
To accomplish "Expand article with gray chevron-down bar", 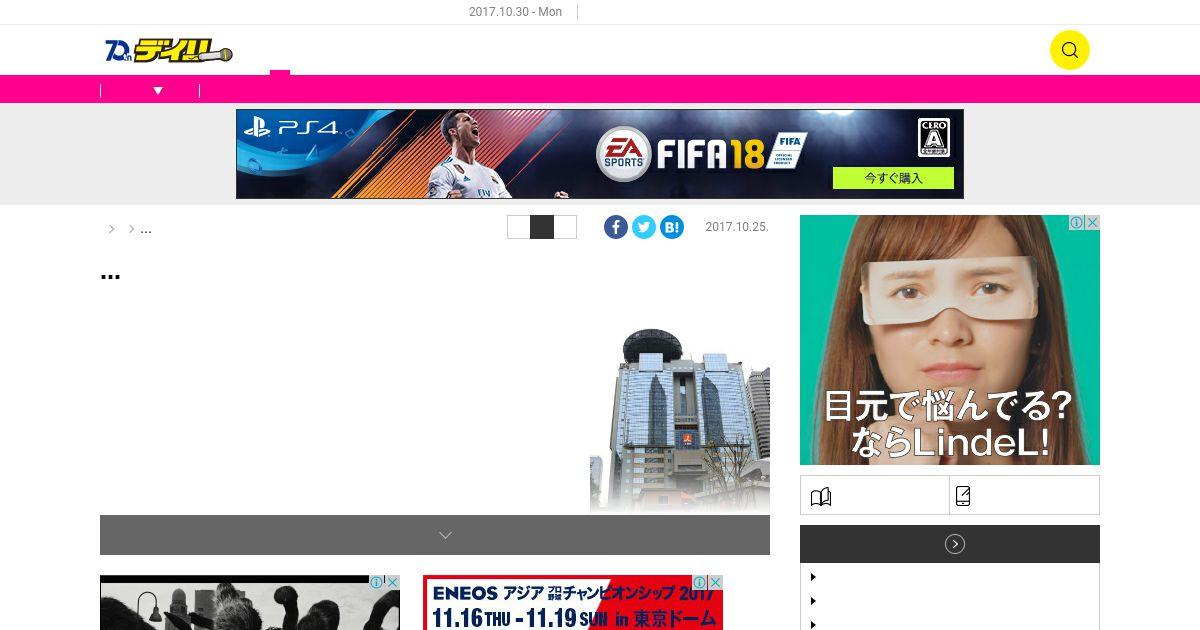I will [435, 535].
